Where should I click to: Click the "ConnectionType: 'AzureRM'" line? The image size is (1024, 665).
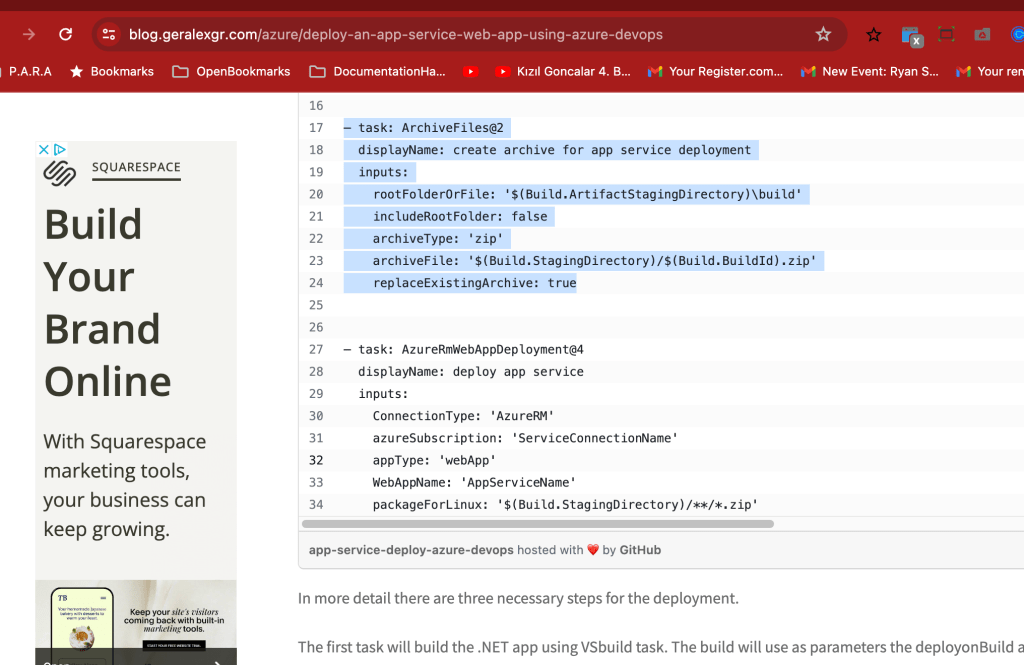463,416
